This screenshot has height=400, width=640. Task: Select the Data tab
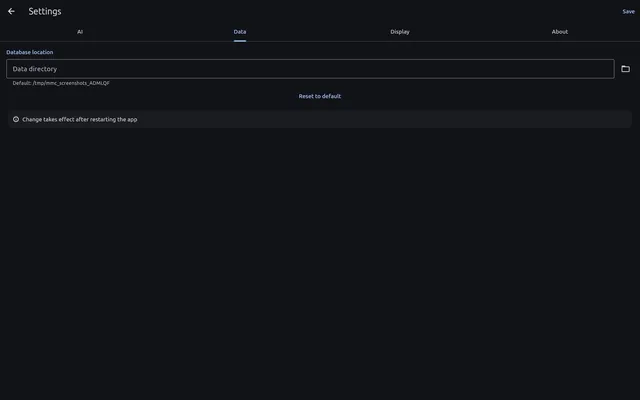[240, 32]
